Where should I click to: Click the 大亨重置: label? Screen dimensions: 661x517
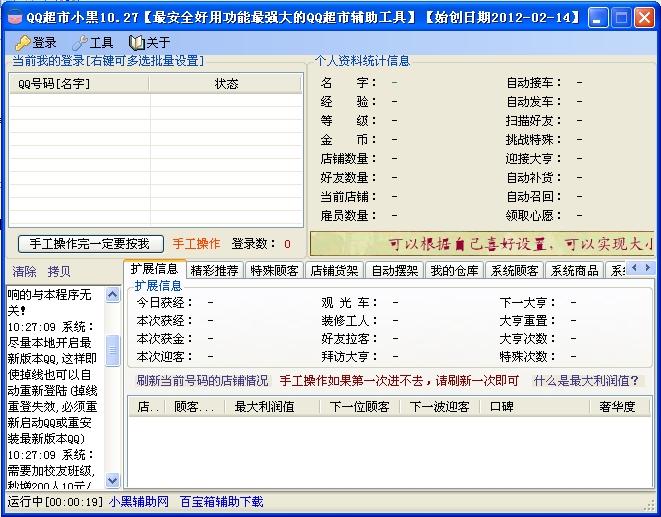[x=528, y=321]
